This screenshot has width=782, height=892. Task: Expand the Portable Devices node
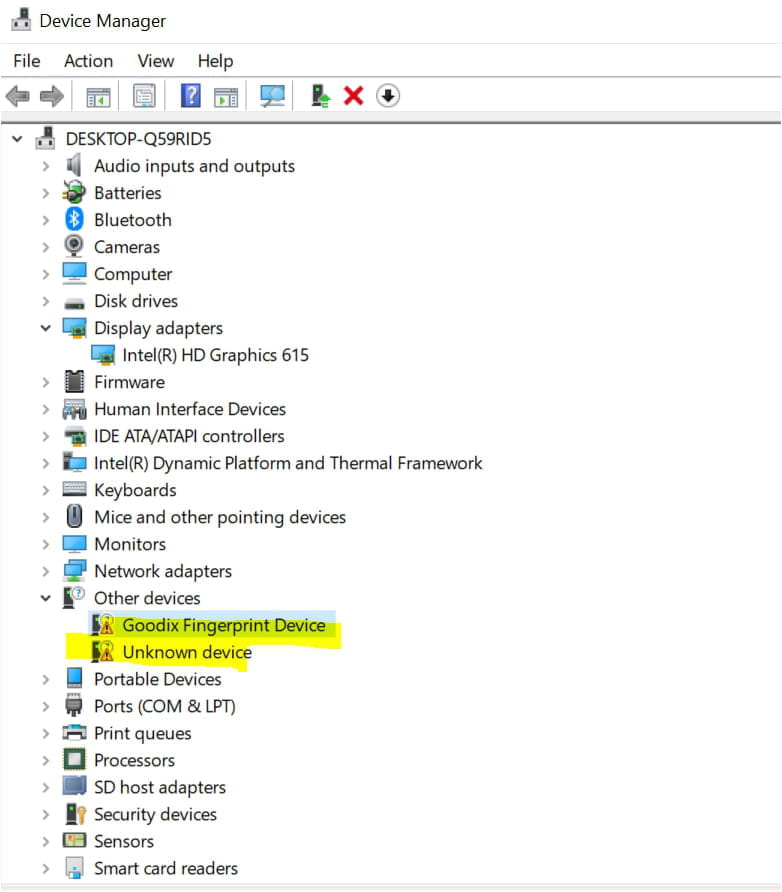point(46,679)
